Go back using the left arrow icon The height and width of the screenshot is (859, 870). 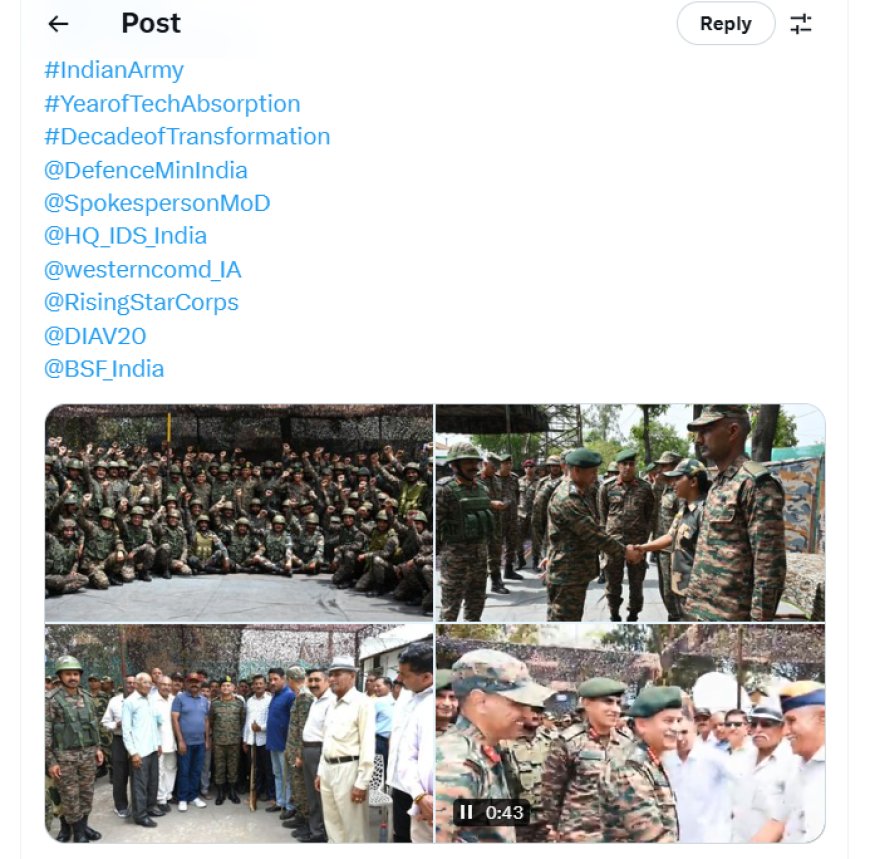[x=58, y=24]
